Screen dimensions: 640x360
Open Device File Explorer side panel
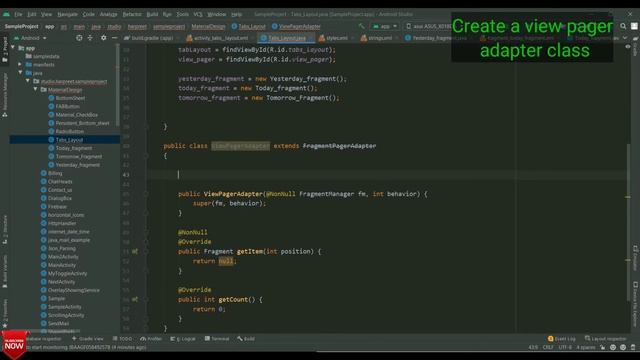coord(636,304)
